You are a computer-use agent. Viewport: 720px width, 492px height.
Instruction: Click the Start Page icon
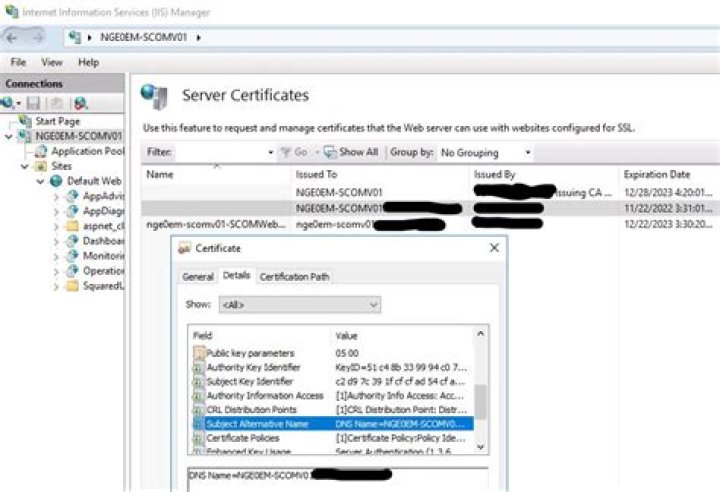coord(25,121)
